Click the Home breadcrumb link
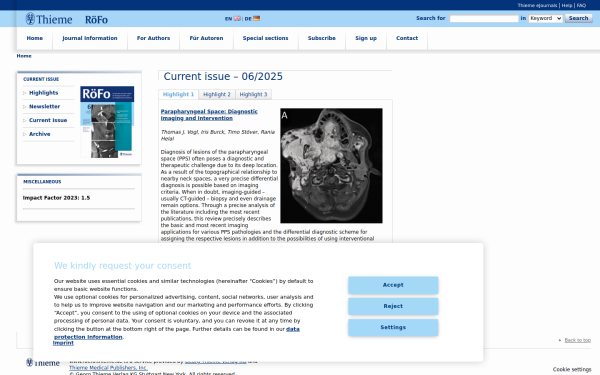600x375 pixels. point(24,56)
